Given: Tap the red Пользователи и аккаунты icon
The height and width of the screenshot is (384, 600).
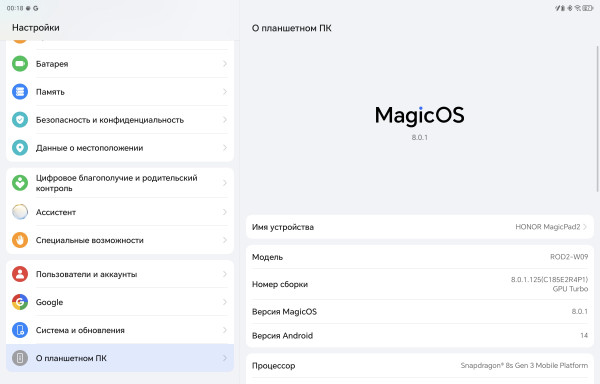Looking at the screenshot, I should tap(20, 274).
